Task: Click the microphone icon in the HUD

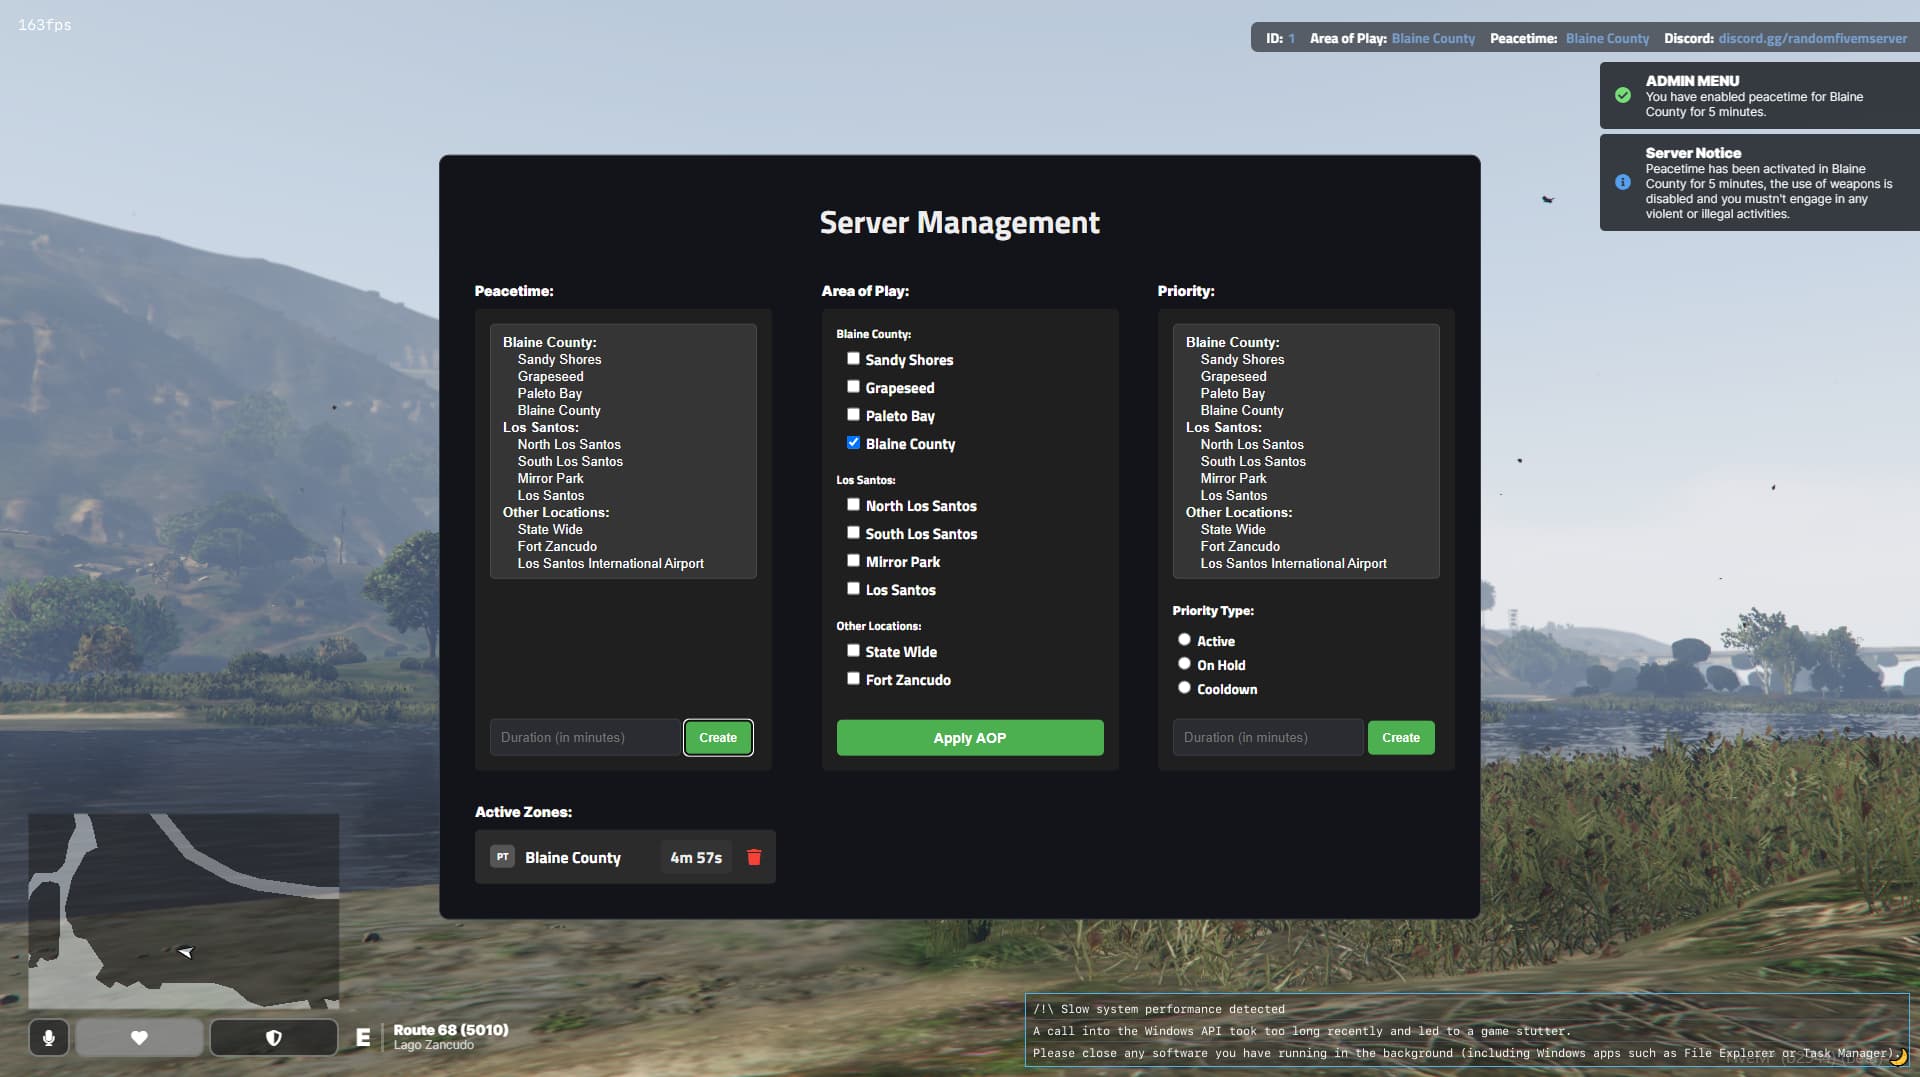Action: 48,1038
